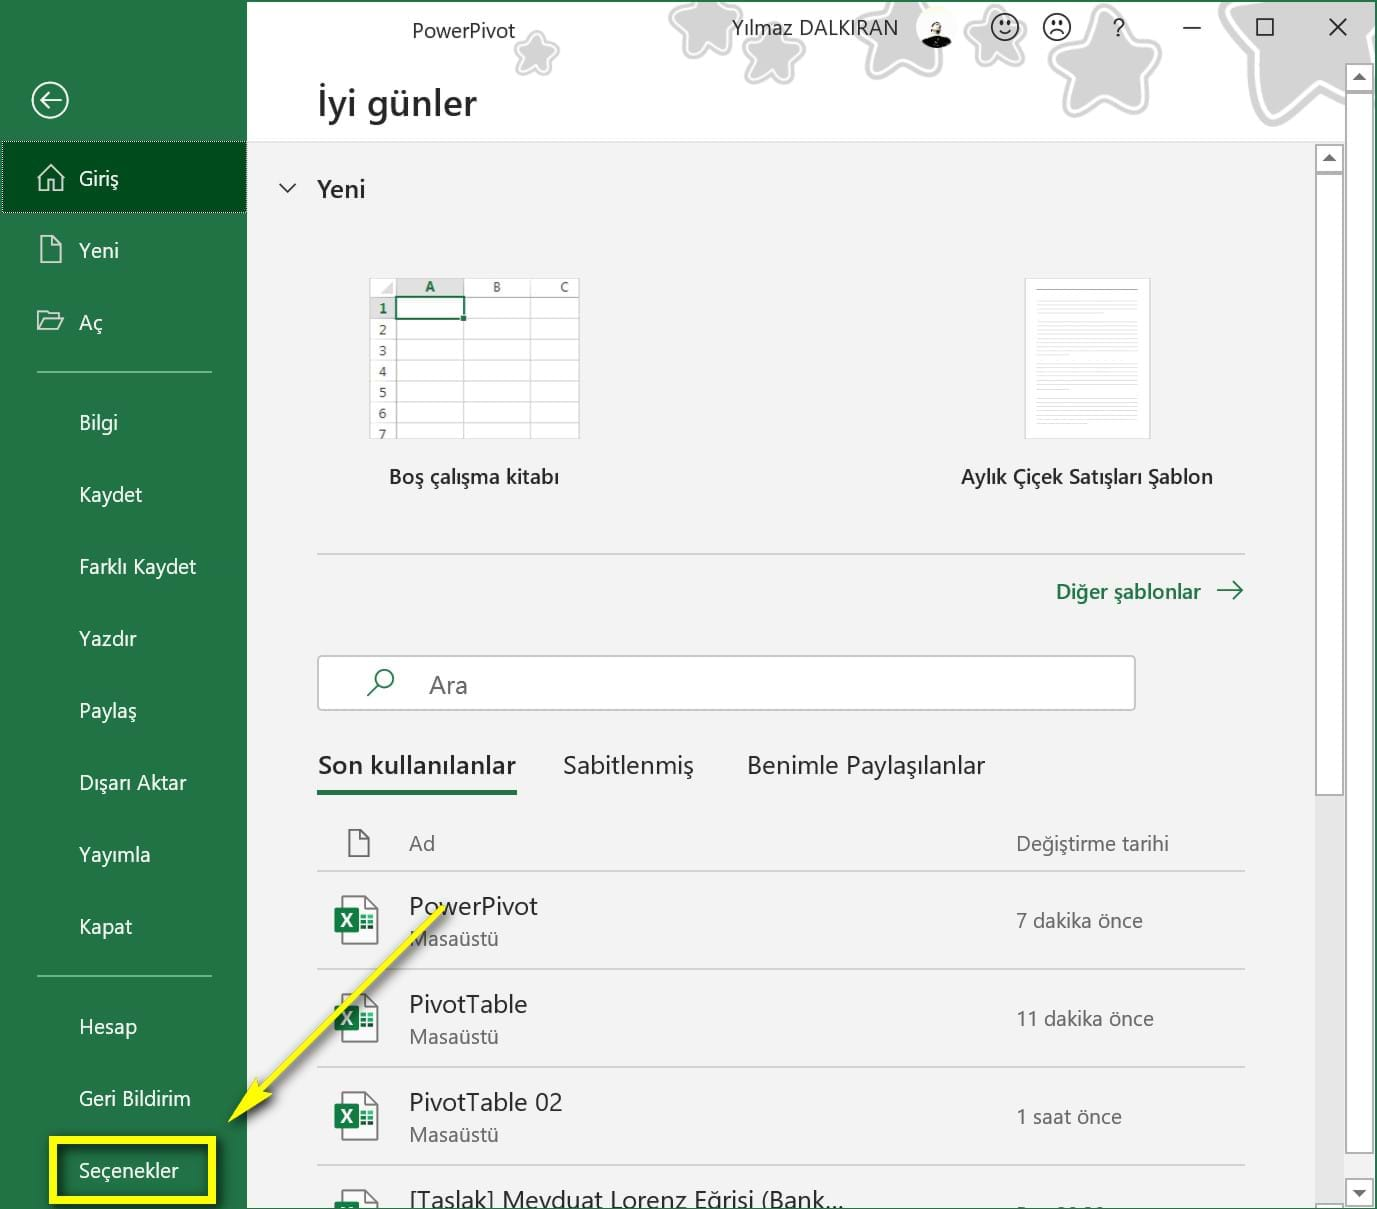This screenshot has height=1209, width=1377.
Task: Click the document icon in list header
Action: pyautogui.click(x=359, y=843)
